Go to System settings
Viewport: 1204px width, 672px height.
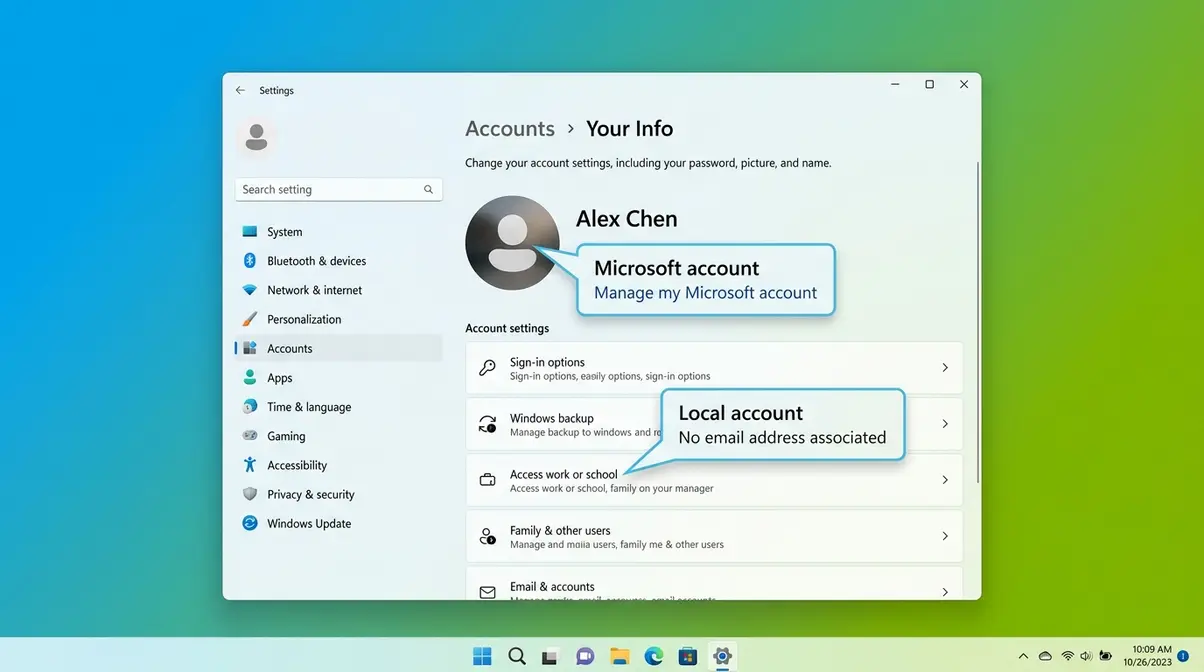(338, 232)
